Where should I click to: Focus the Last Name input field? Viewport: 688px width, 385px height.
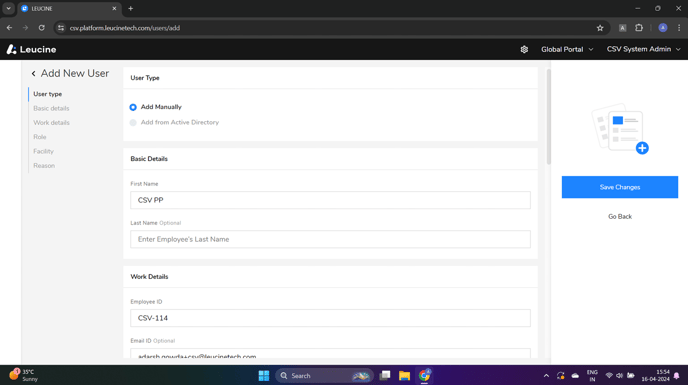coord(330,239)
